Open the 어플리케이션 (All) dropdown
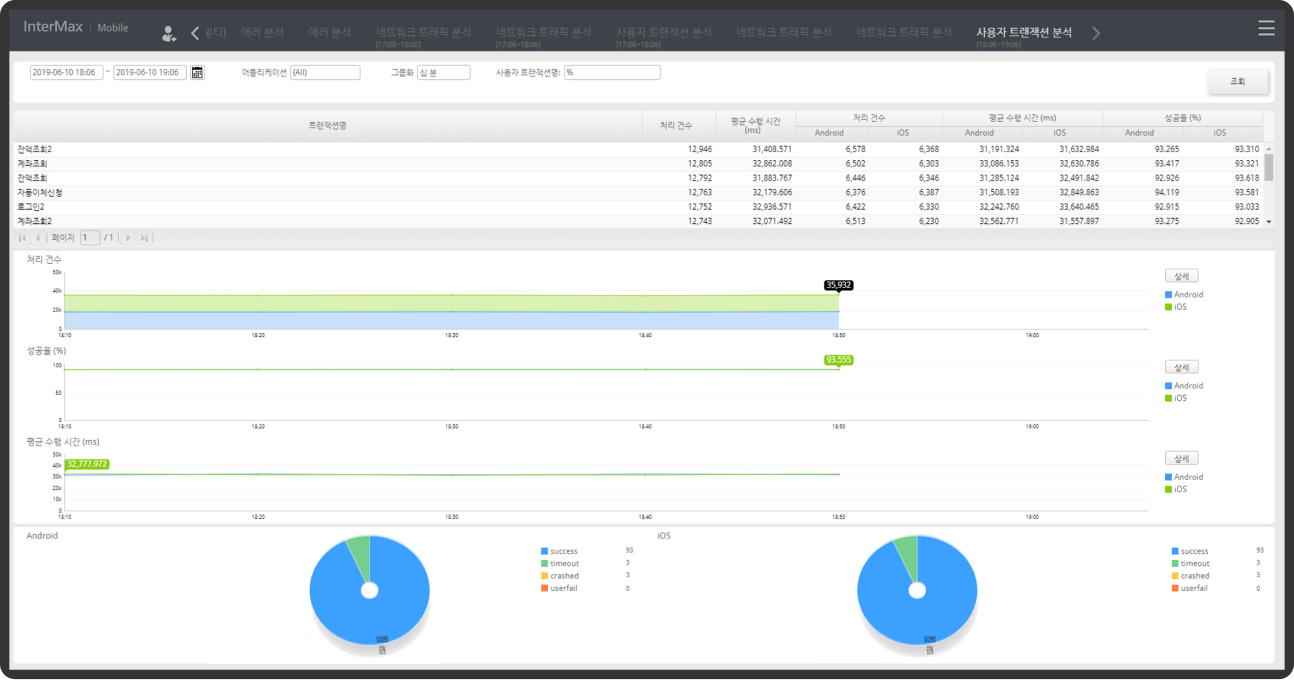Viewport: 1294px width, 680px height. point(324,73)
